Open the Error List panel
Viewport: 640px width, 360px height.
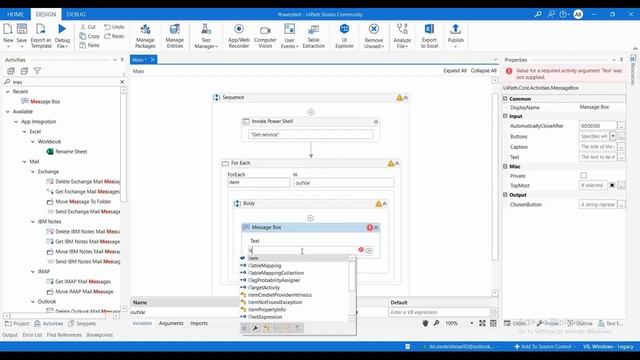[32, 335]
